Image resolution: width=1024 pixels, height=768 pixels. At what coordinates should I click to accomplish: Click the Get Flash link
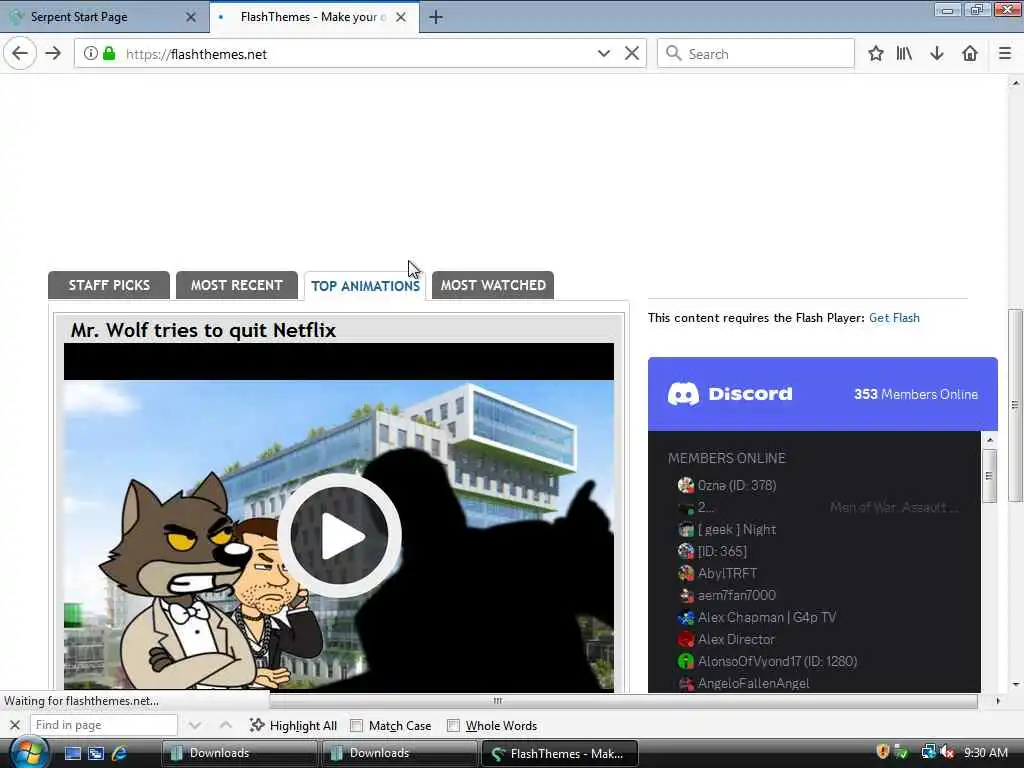click(894, 318)
